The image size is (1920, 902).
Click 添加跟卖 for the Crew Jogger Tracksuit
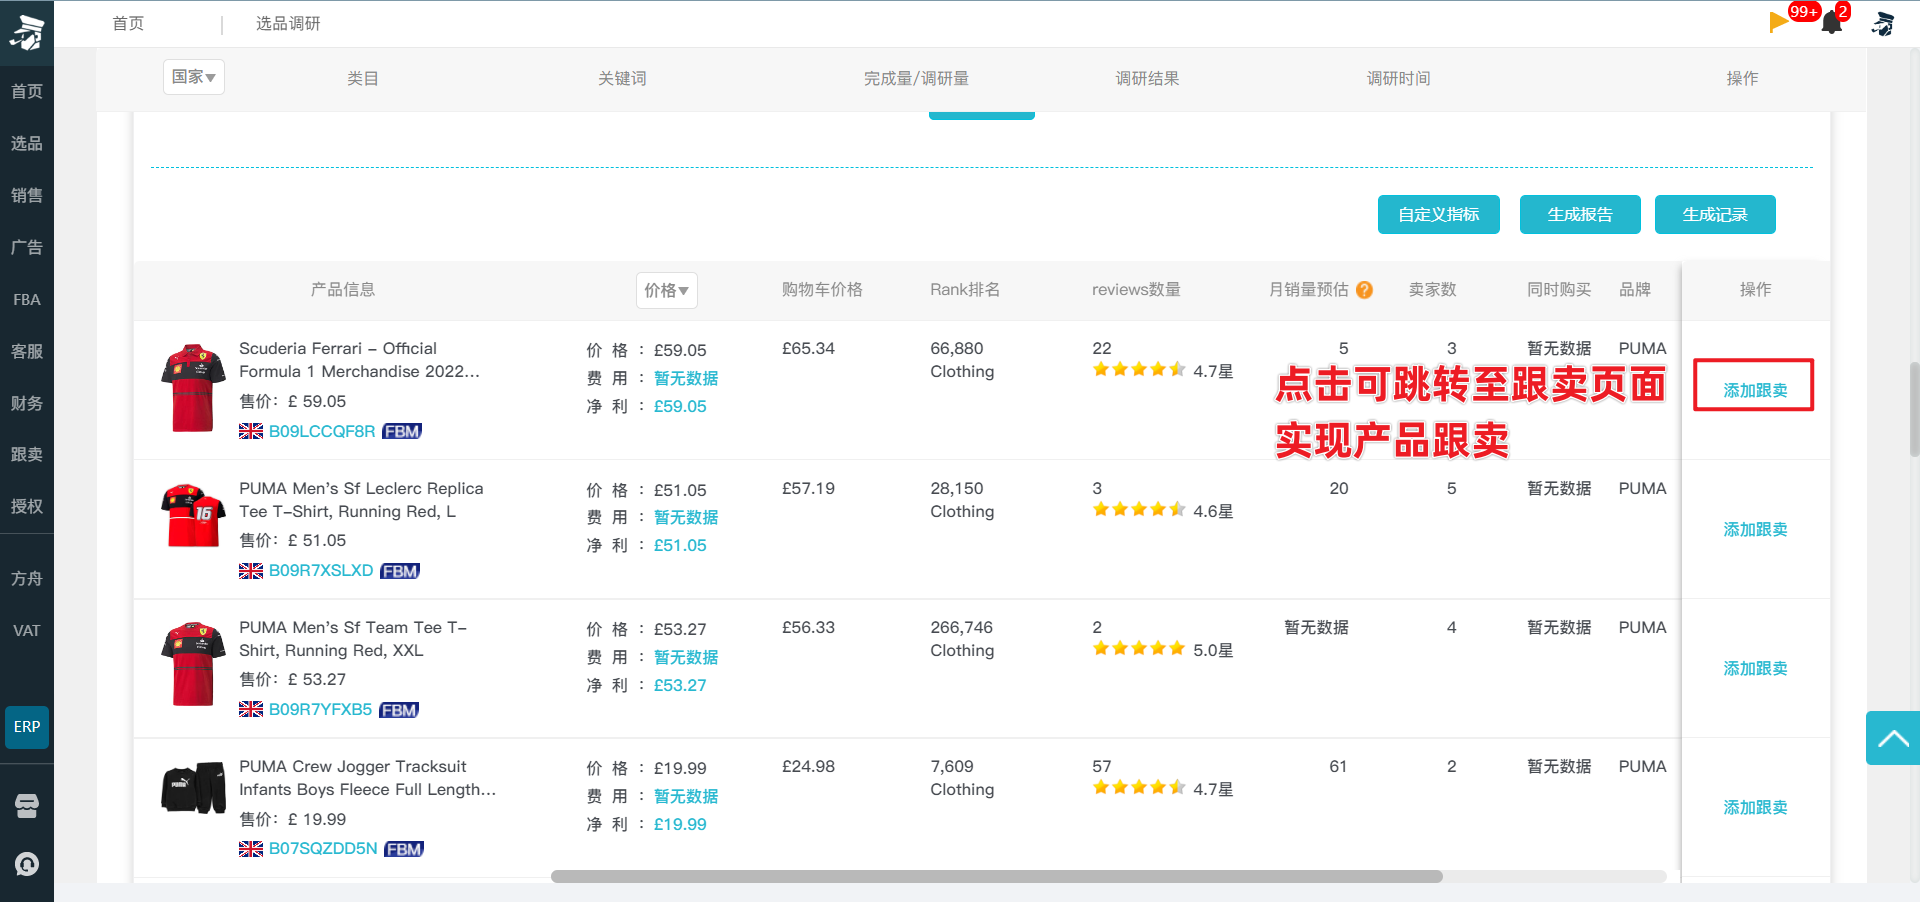tap(1755, 807)
